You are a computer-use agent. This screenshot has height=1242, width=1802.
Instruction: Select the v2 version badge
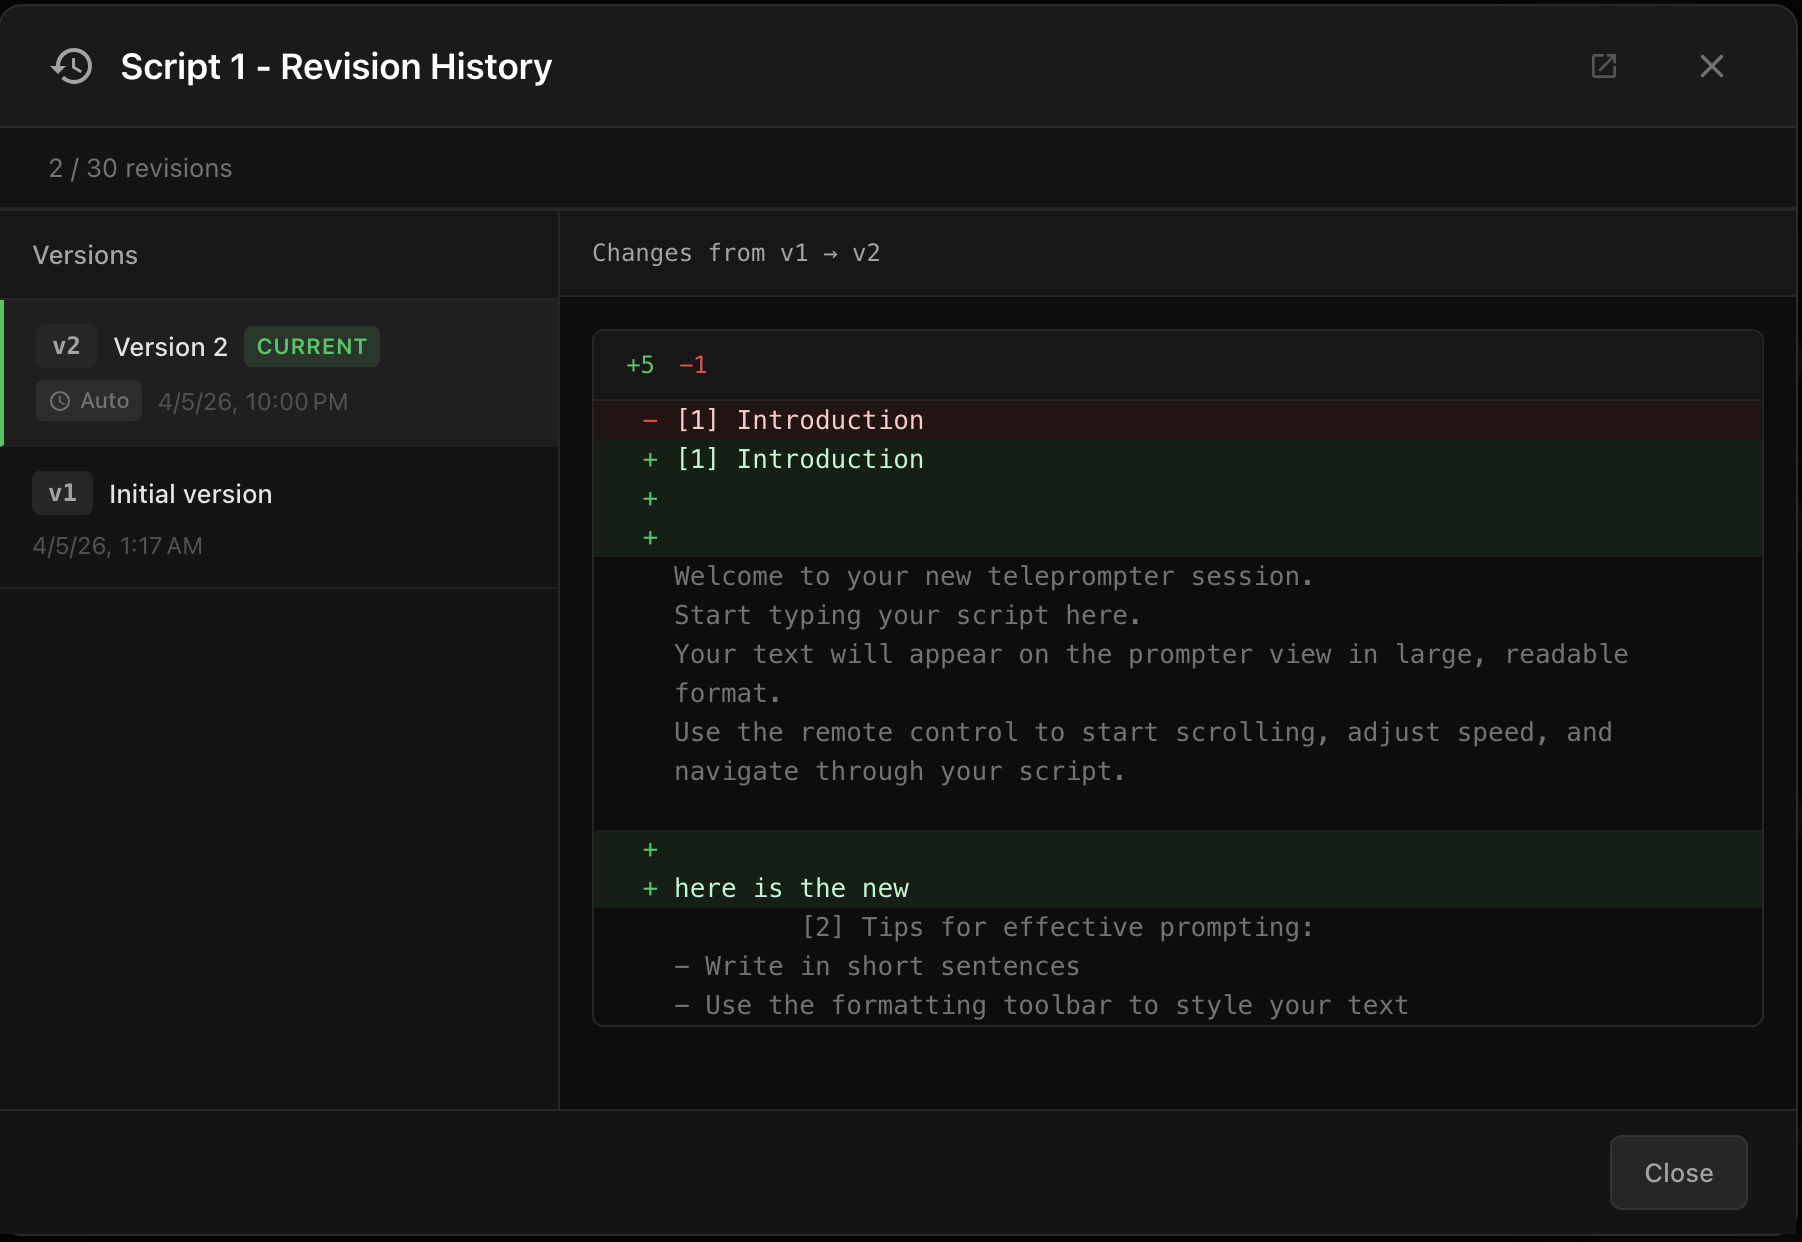click(66, 346)
